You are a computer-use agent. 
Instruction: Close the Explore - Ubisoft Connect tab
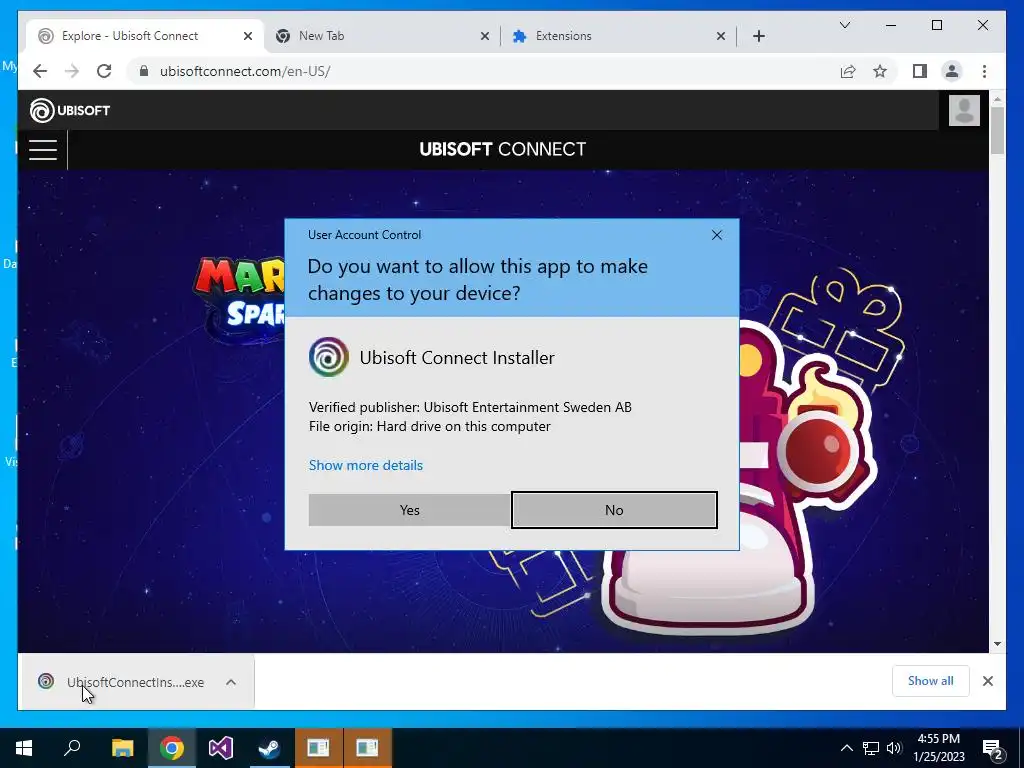point(248,36)
